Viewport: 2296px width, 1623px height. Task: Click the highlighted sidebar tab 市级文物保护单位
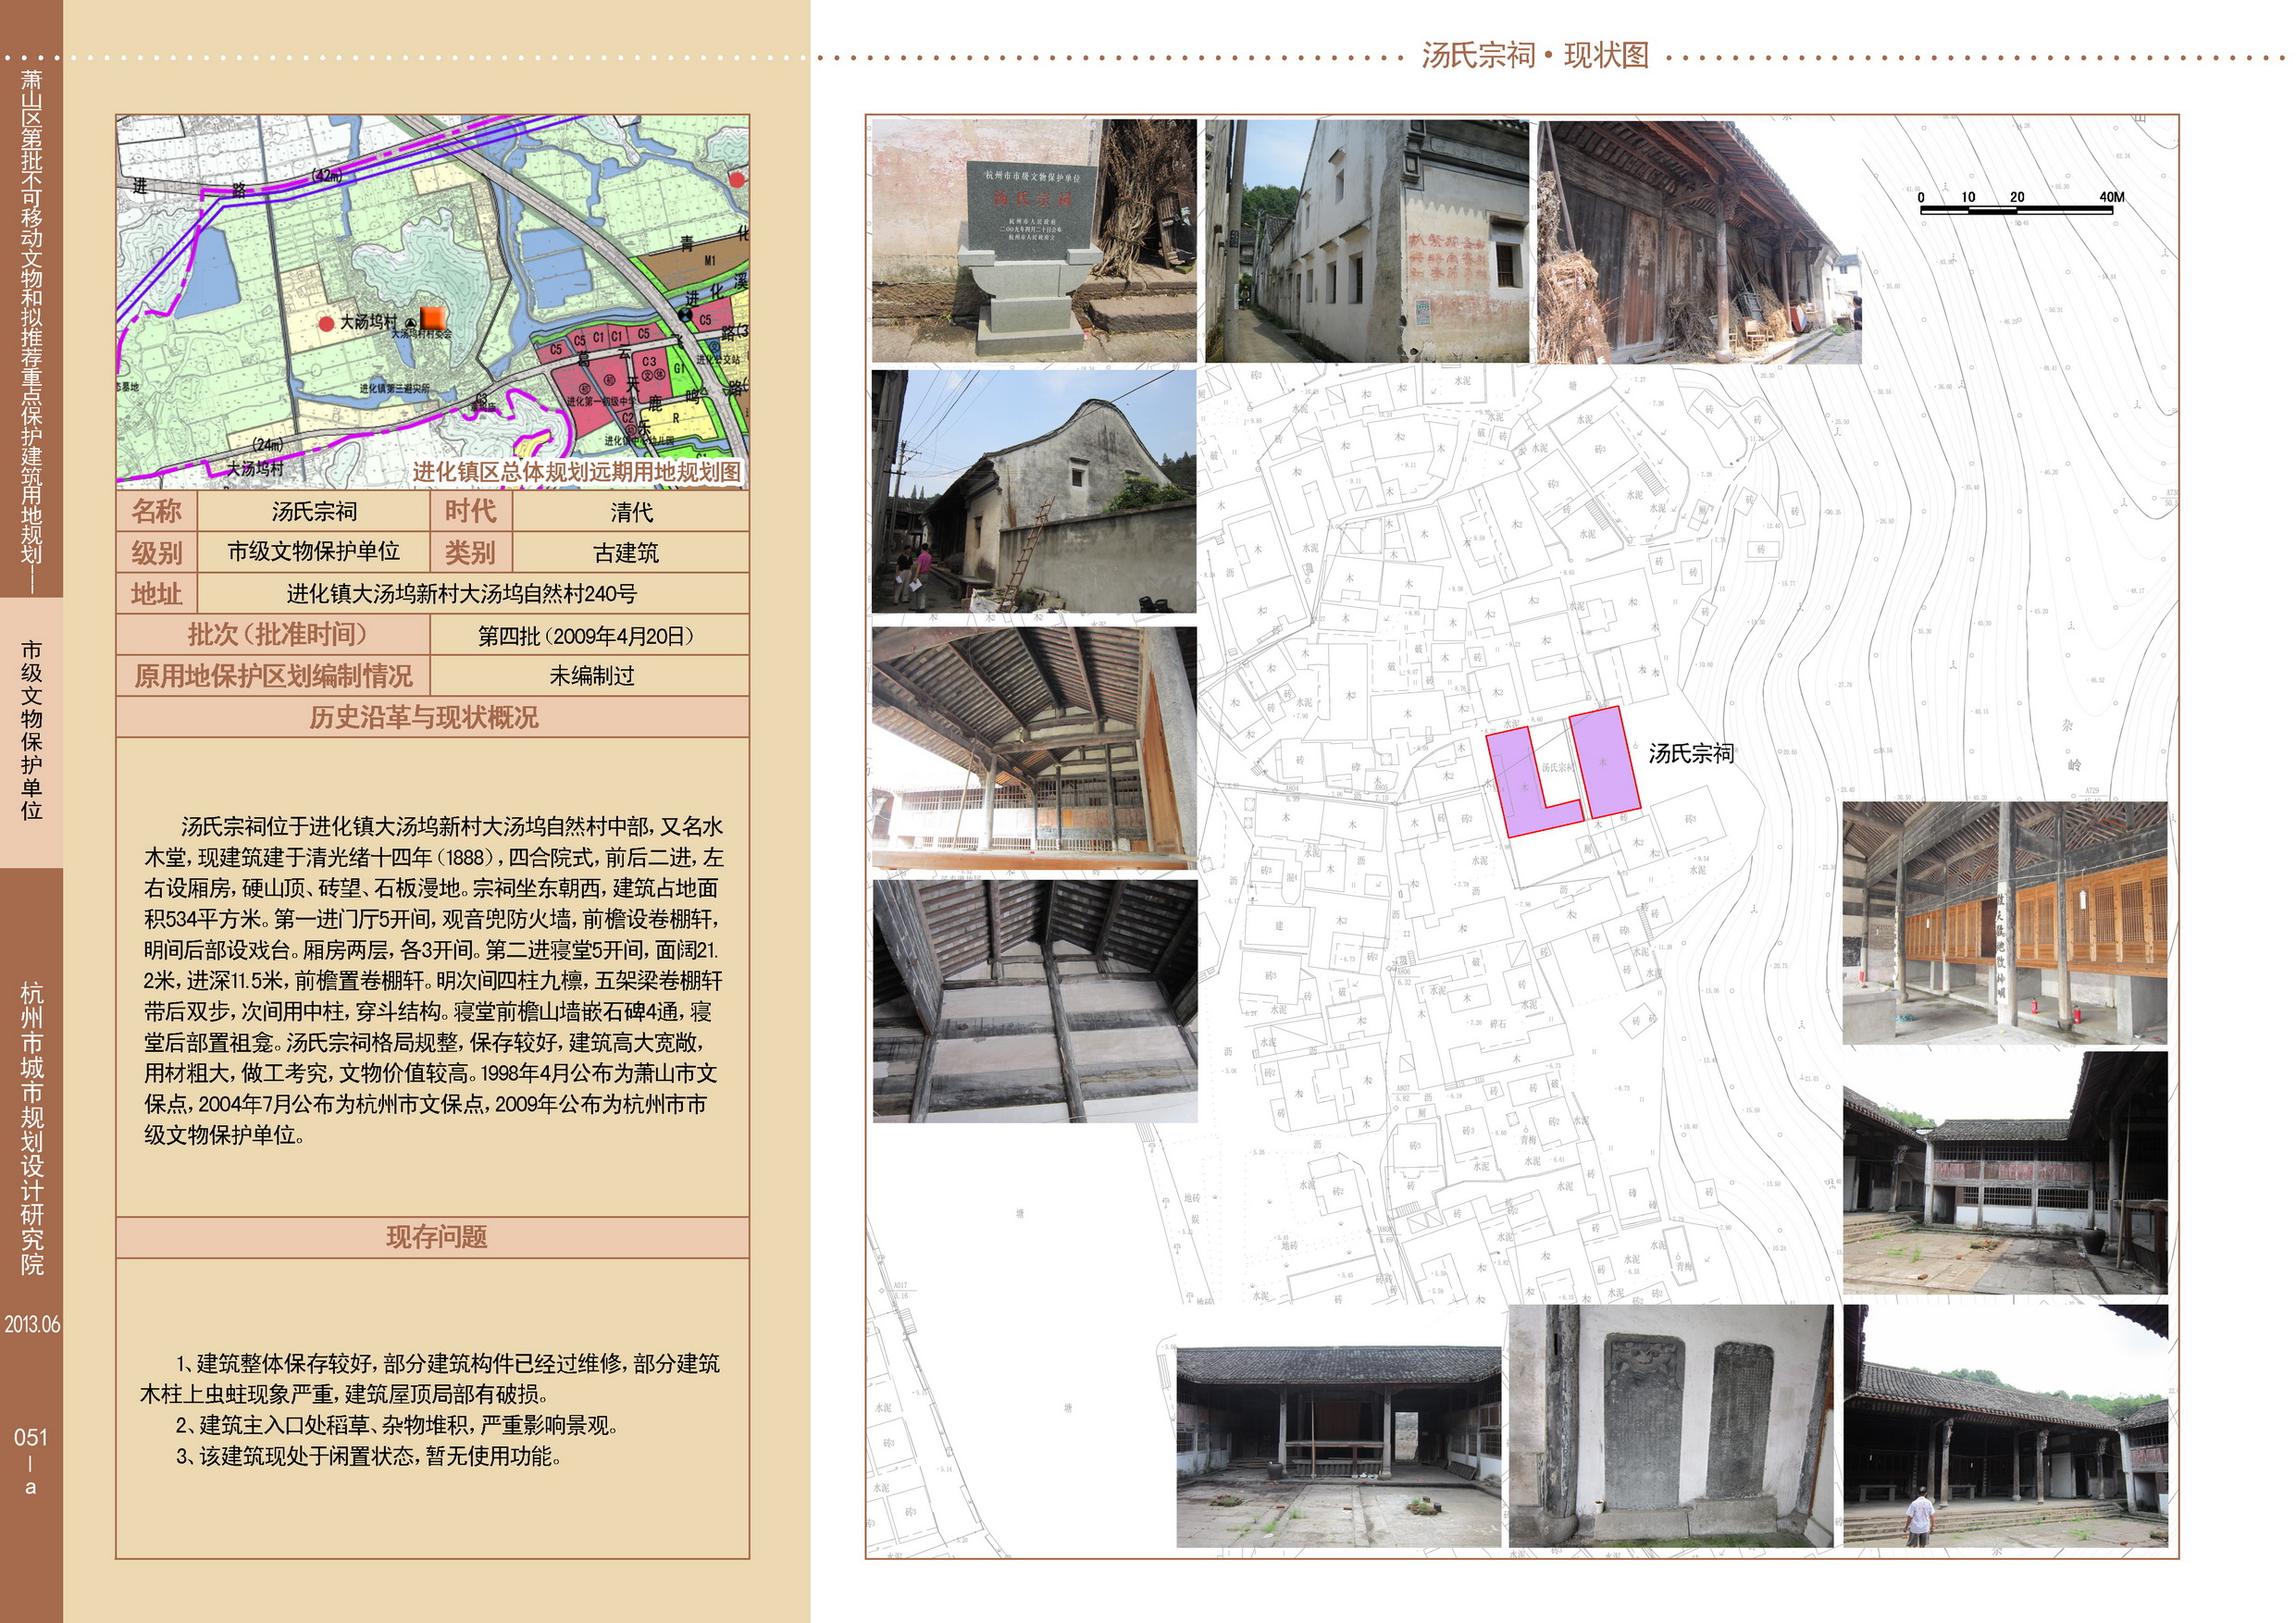pyautogui.click(x=31, y=731)
